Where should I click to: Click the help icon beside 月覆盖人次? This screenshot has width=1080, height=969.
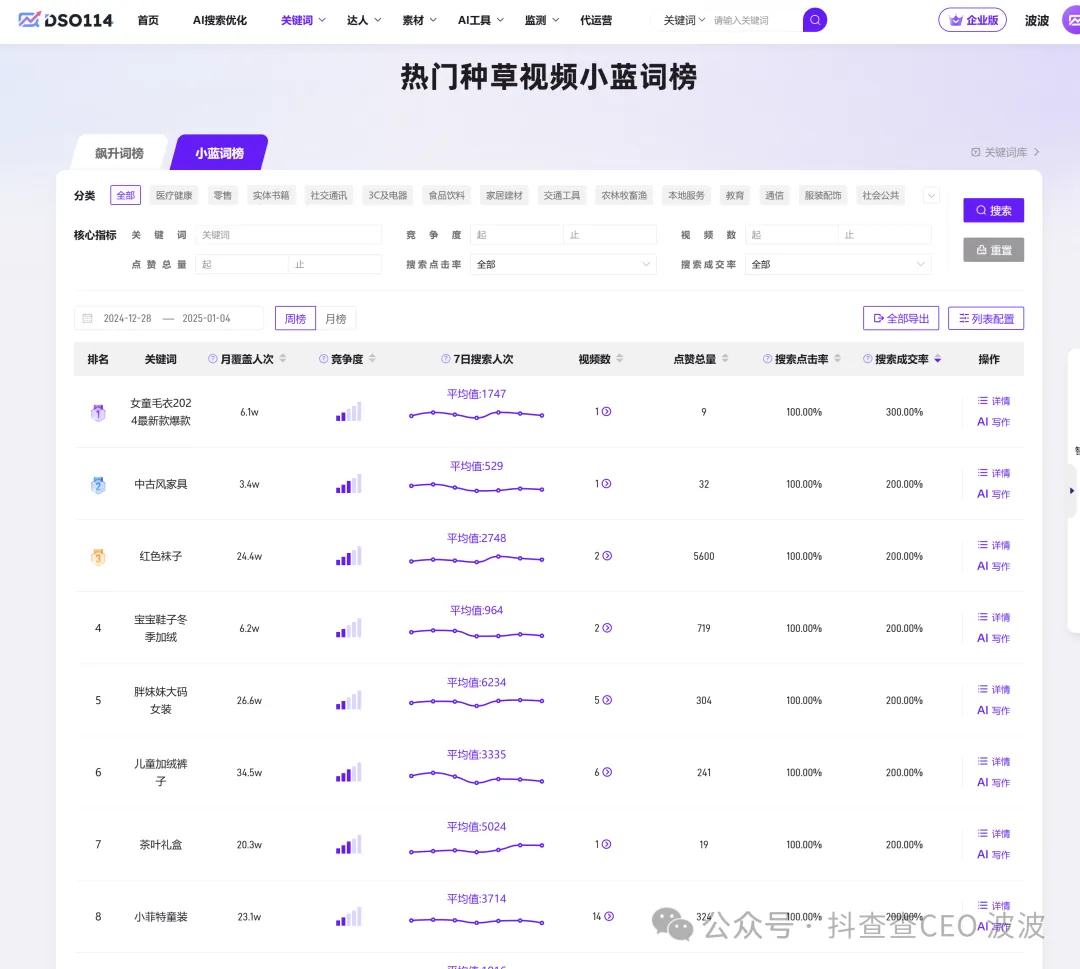(x=213, y=359)
